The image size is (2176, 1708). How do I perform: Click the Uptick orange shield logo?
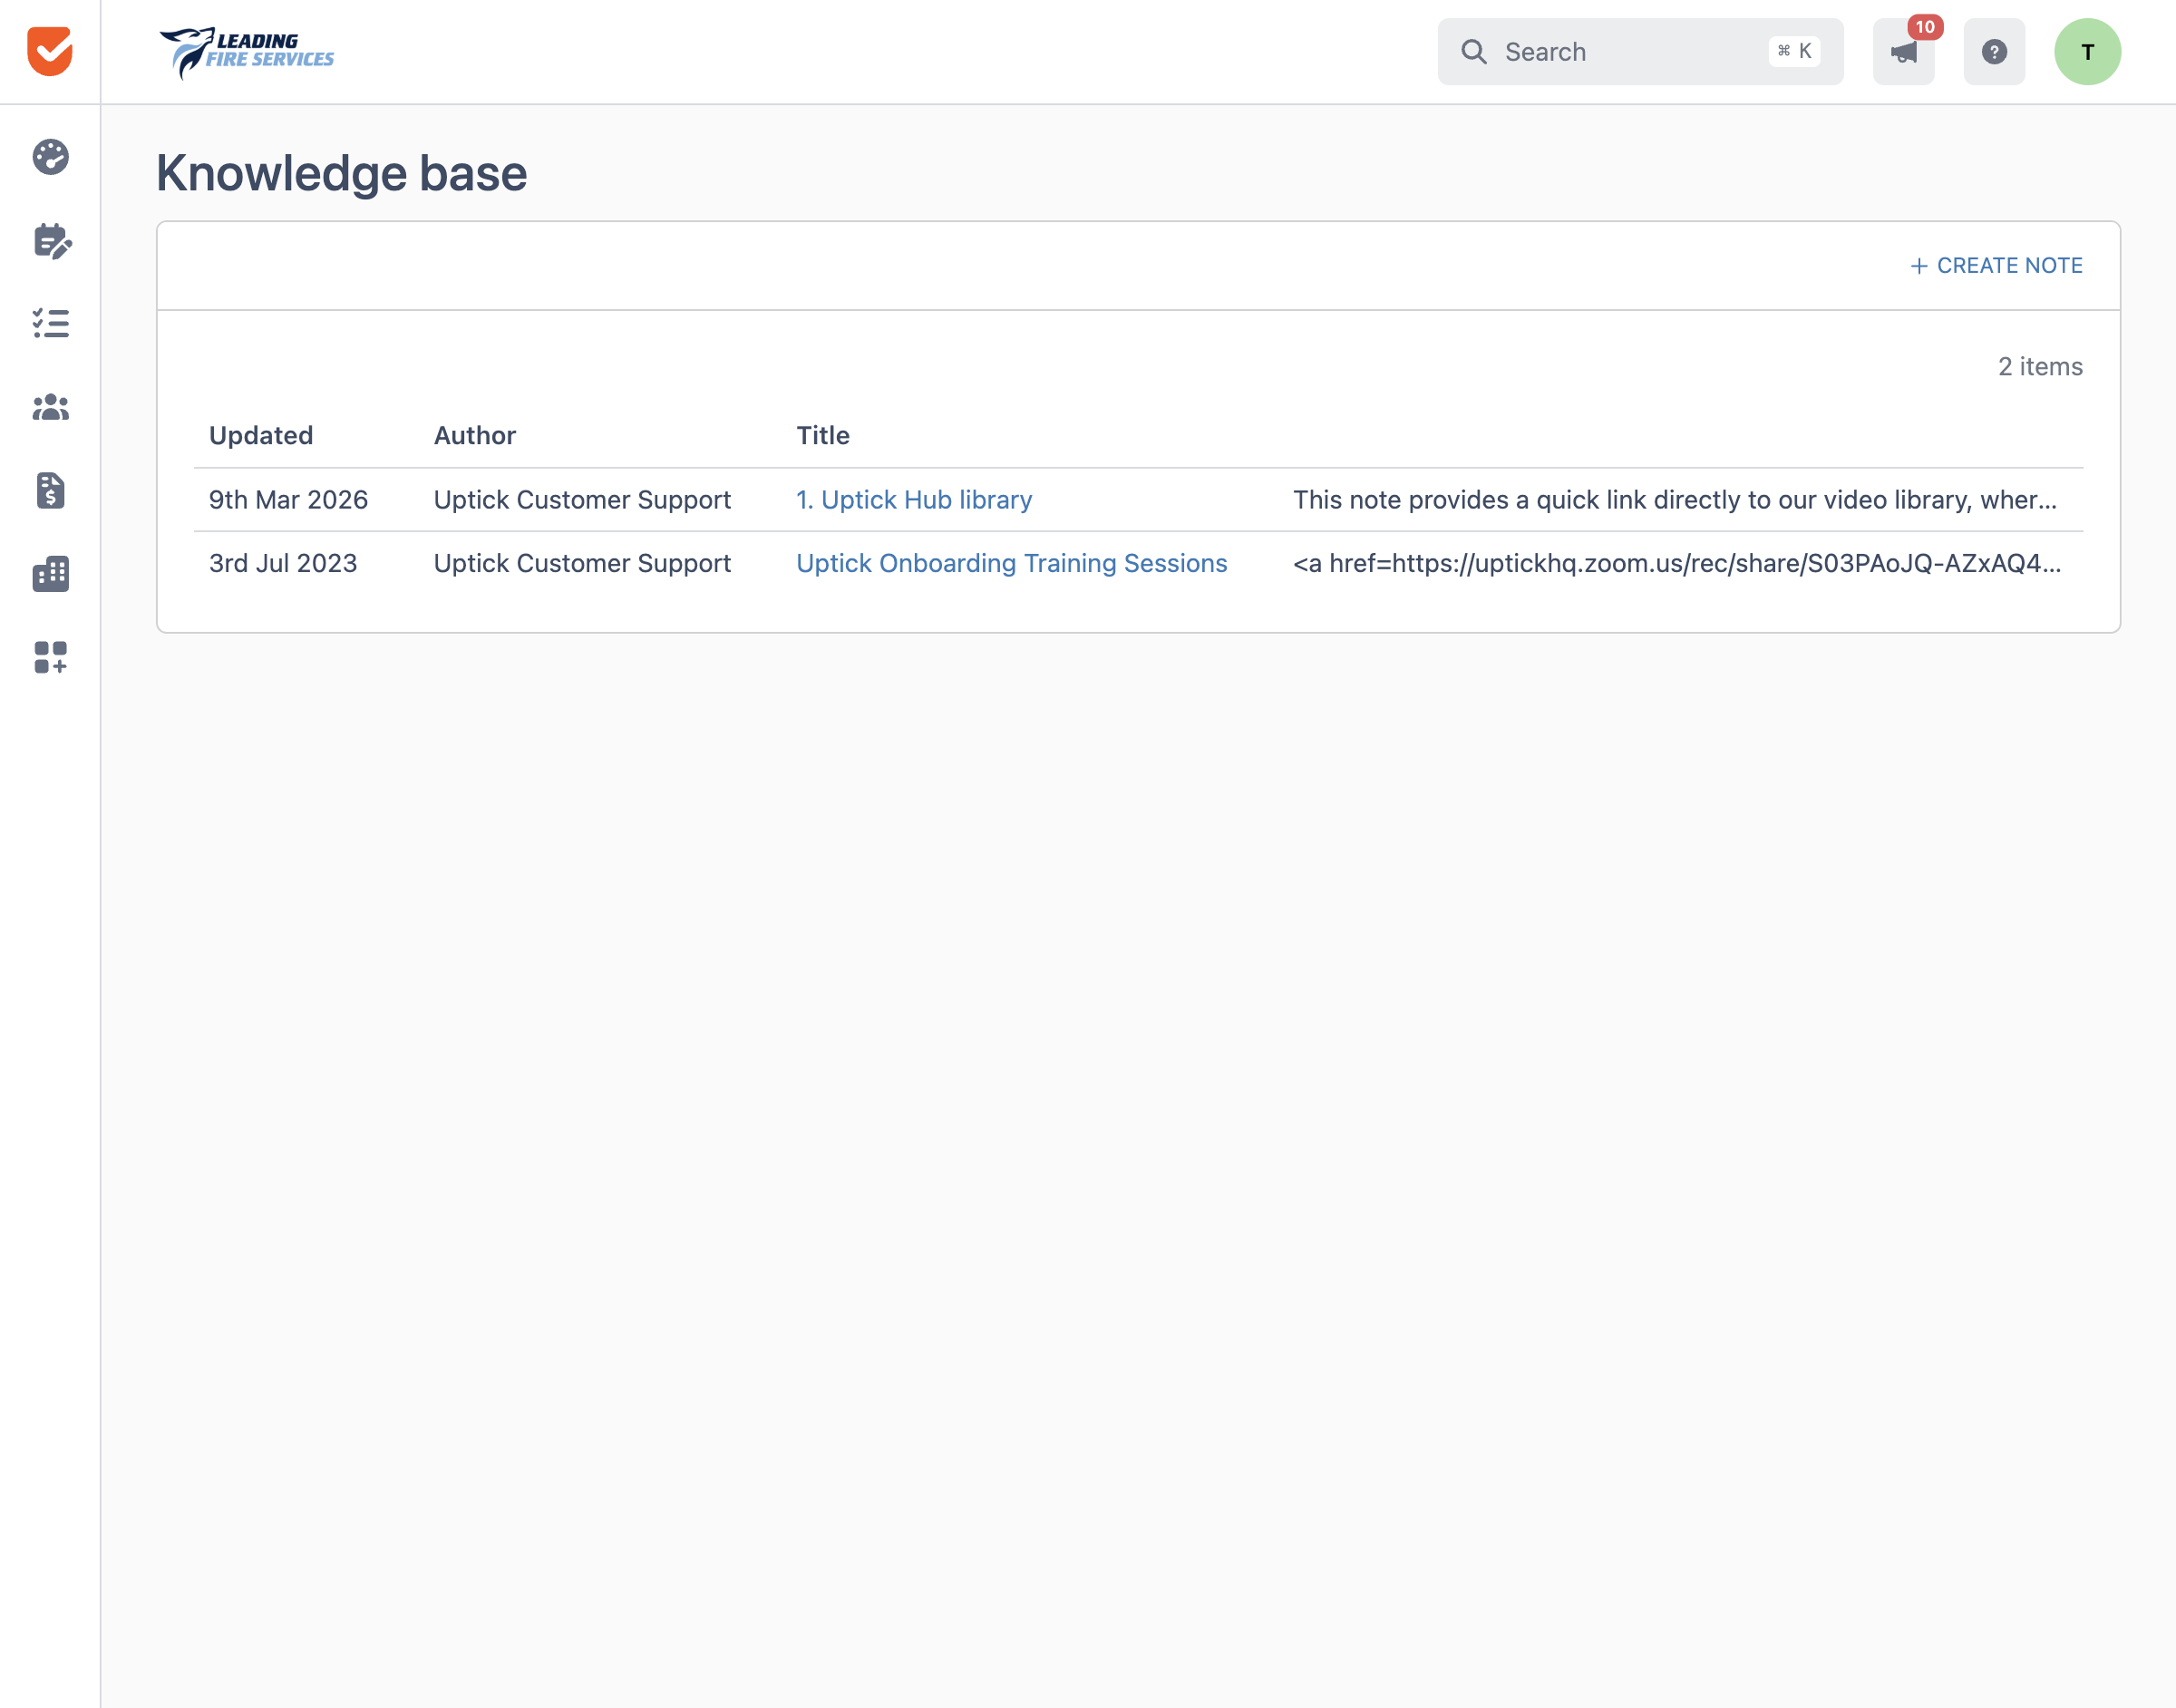(50, 51)
